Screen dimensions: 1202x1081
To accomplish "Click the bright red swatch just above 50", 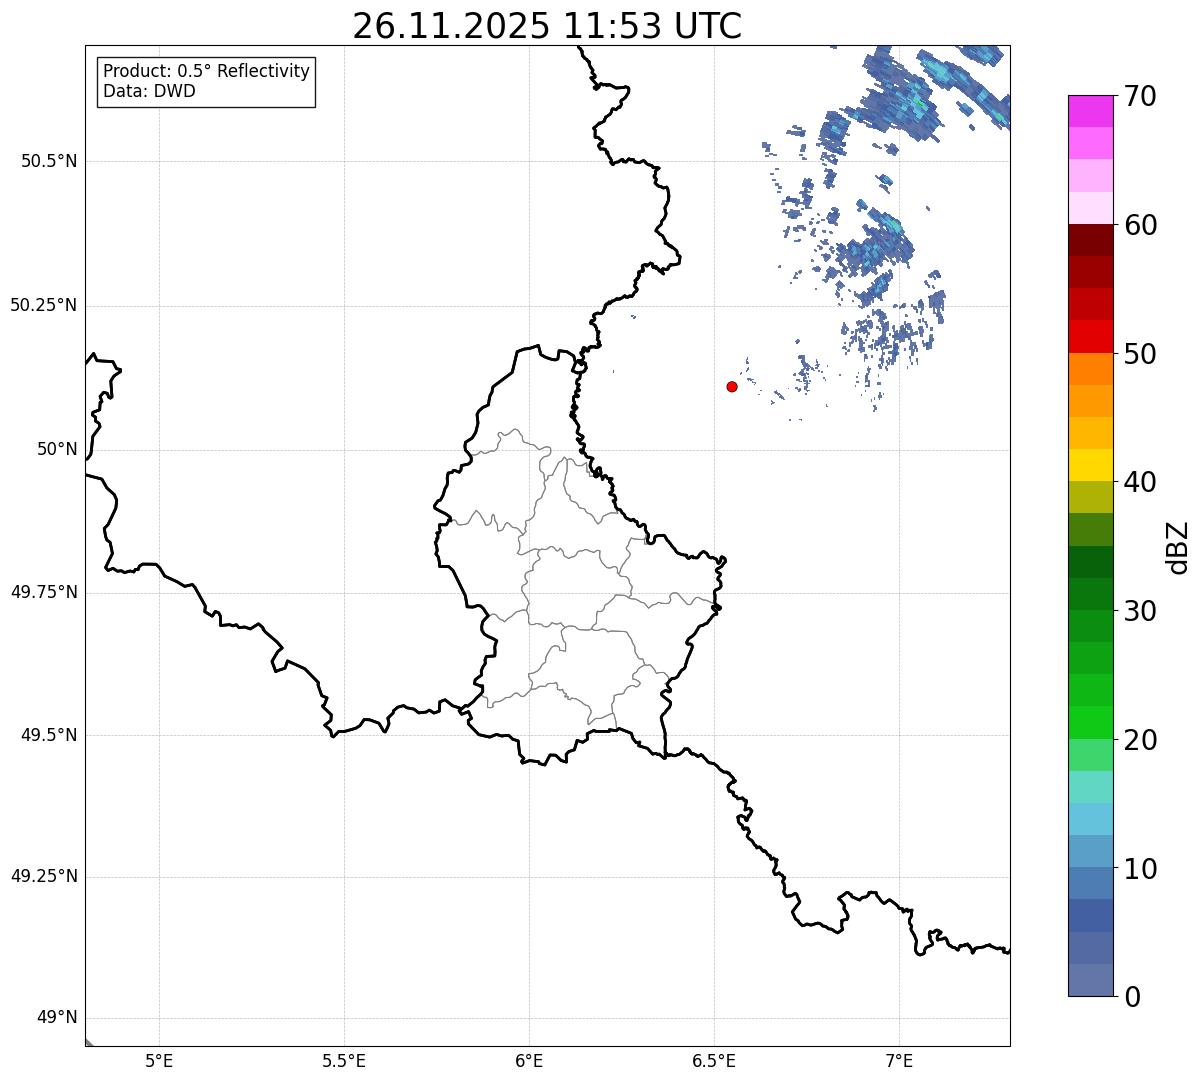I will 1090,337.
